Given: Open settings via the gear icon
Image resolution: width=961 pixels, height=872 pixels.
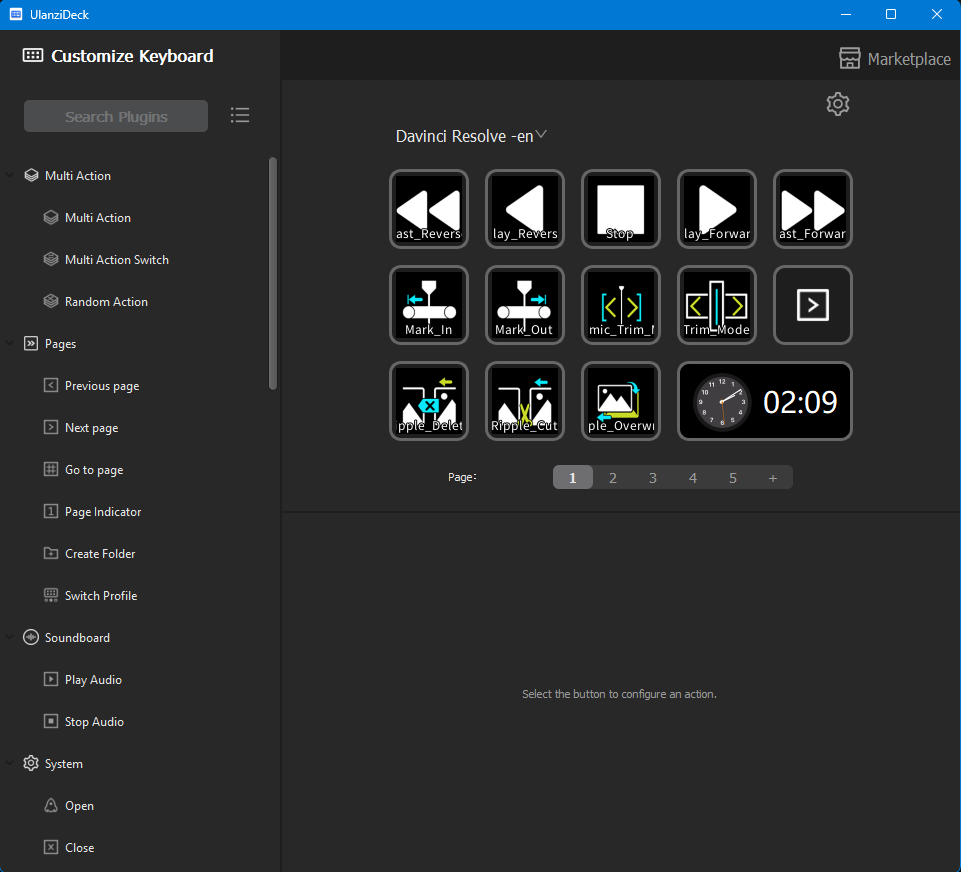Looking at the screenshot, I should (x=838, y=104).
